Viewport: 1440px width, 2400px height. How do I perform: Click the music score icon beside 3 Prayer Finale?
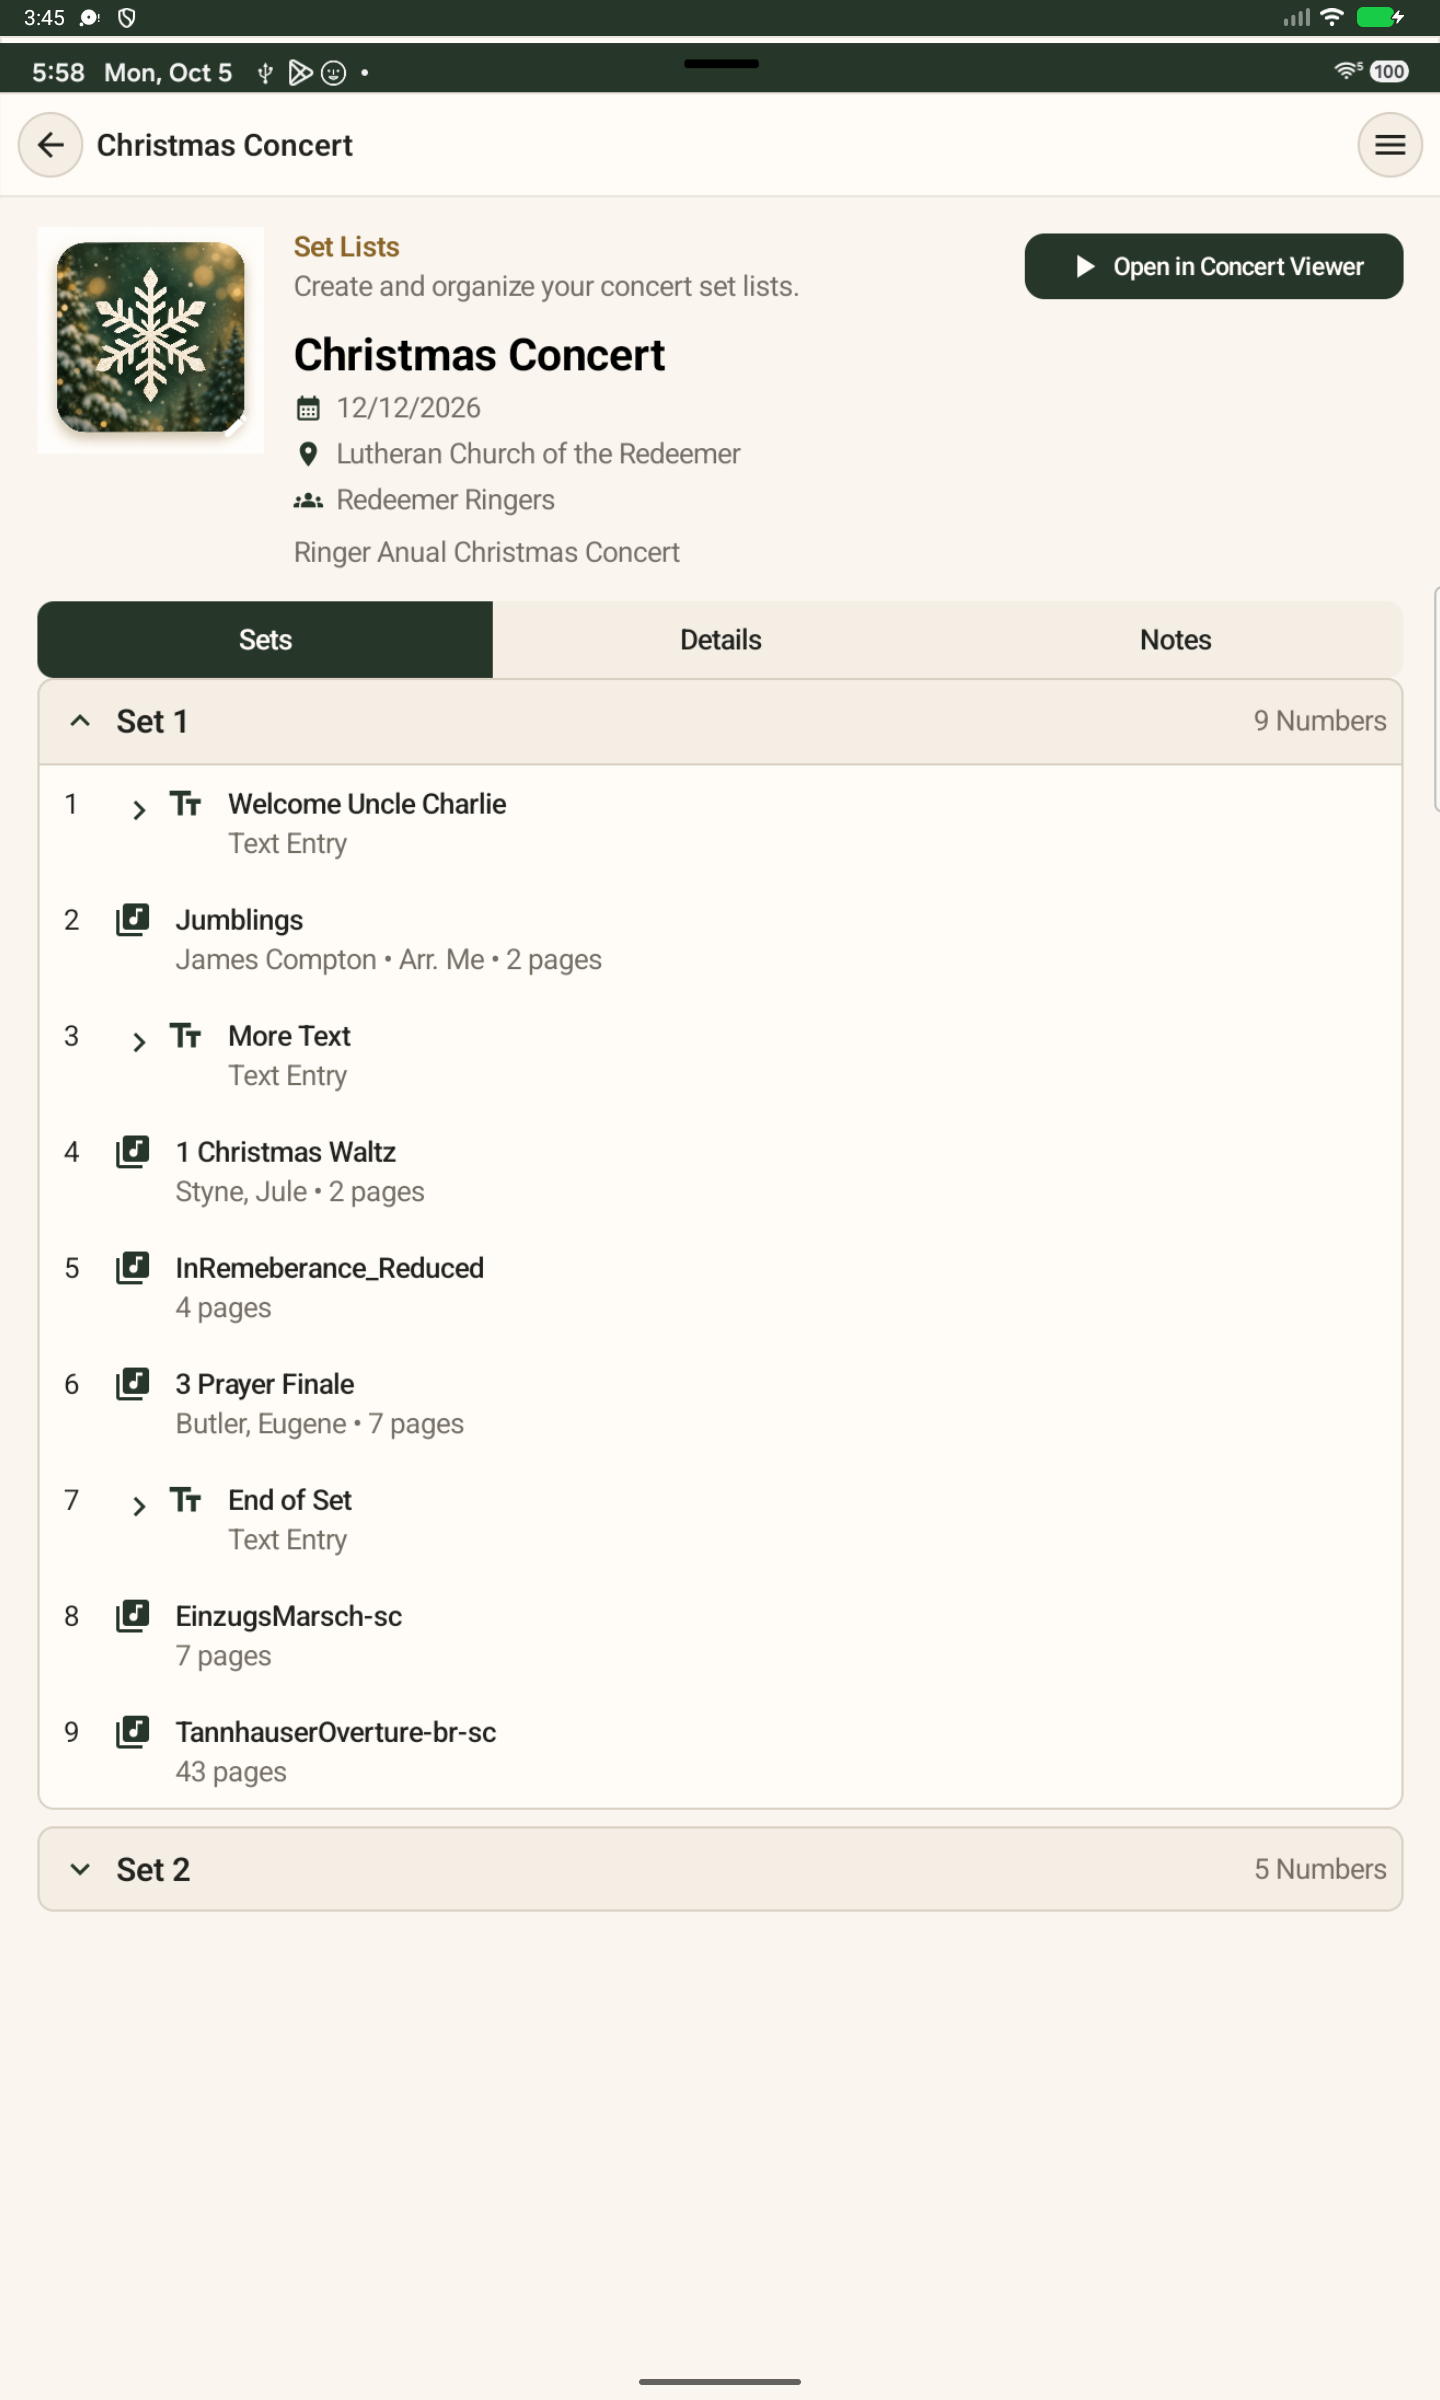[132, 1384]
